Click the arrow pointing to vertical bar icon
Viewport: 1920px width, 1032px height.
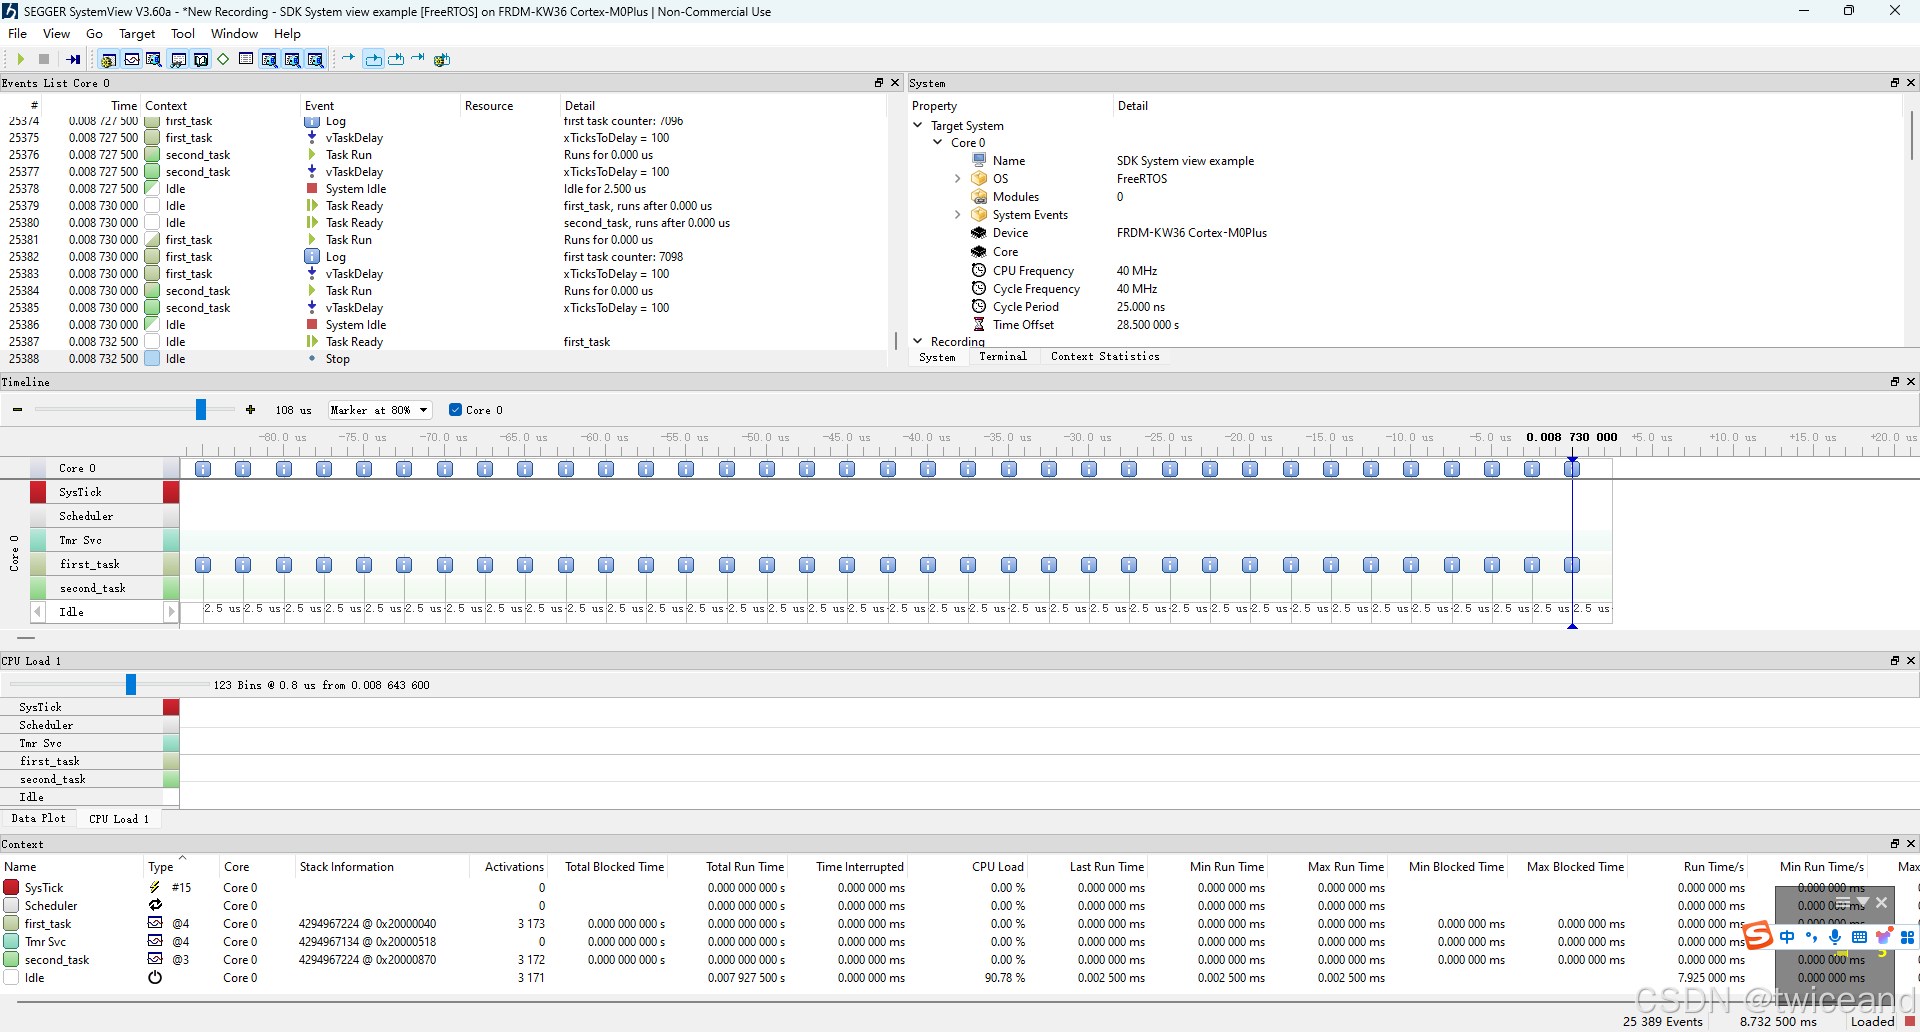pos(418,58)
